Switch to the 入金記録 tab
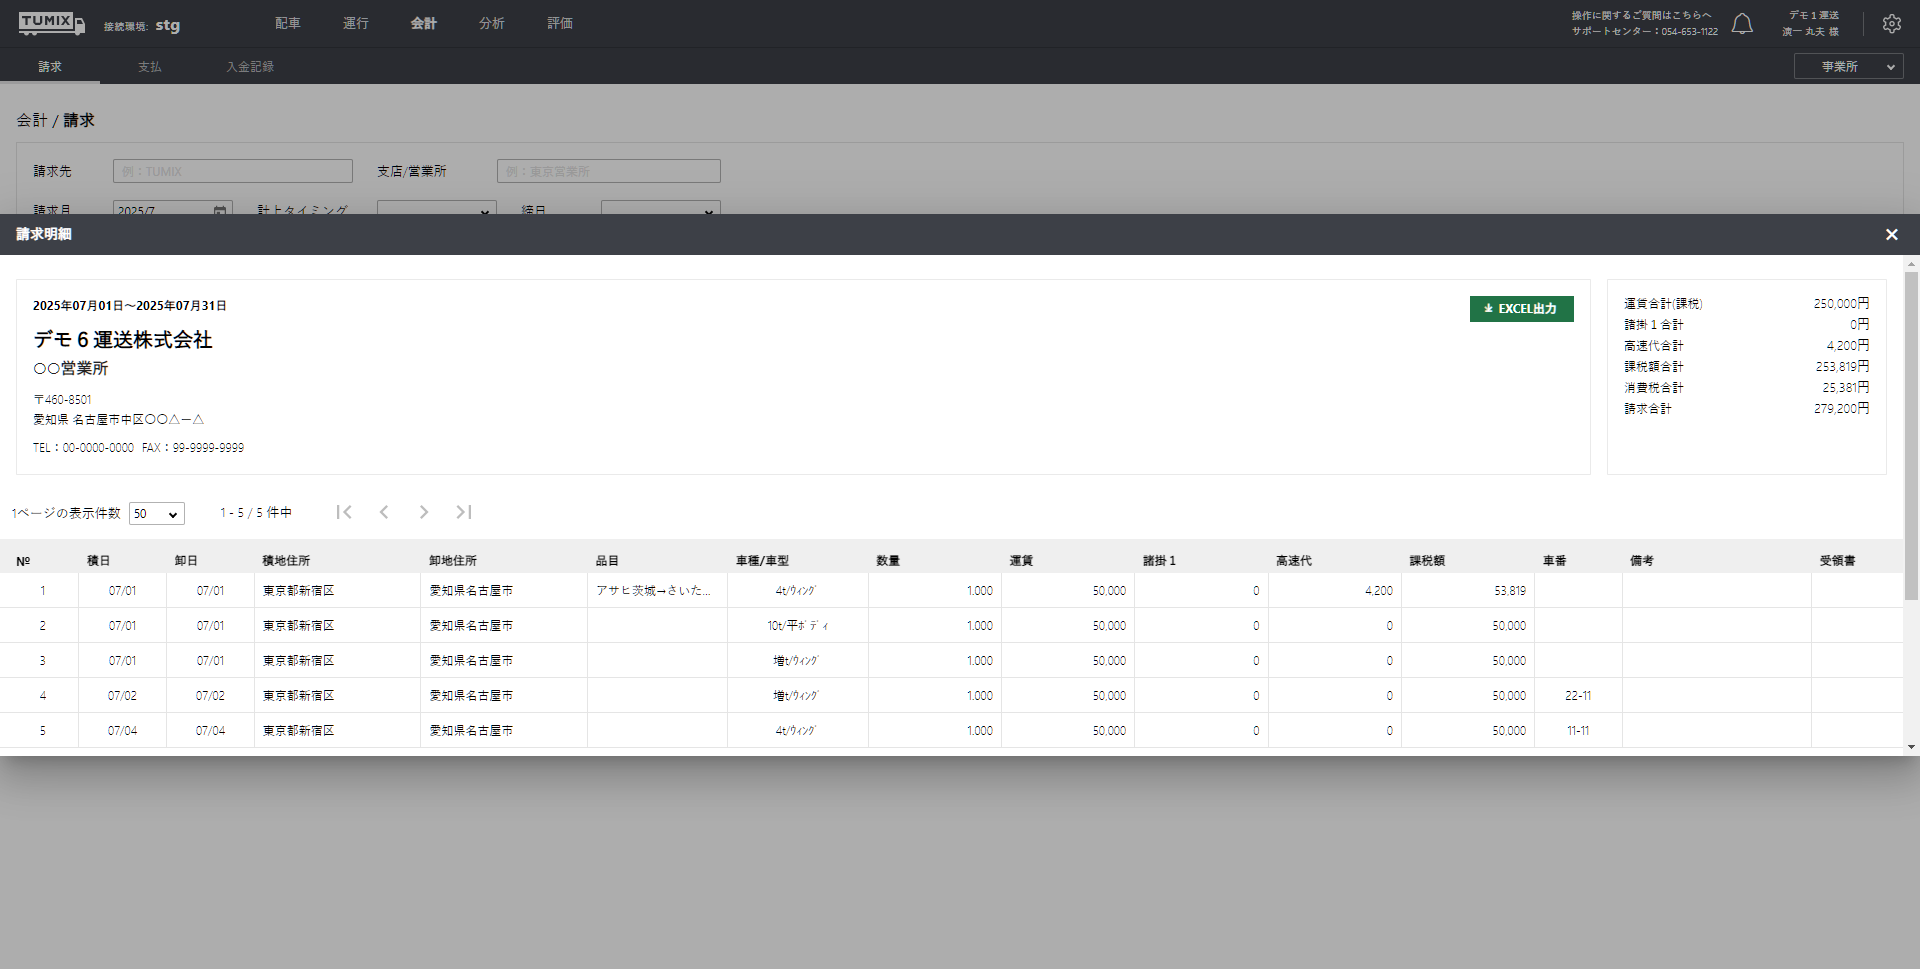Viewport: 1920px width, 969px height. [x=250, y=67]
